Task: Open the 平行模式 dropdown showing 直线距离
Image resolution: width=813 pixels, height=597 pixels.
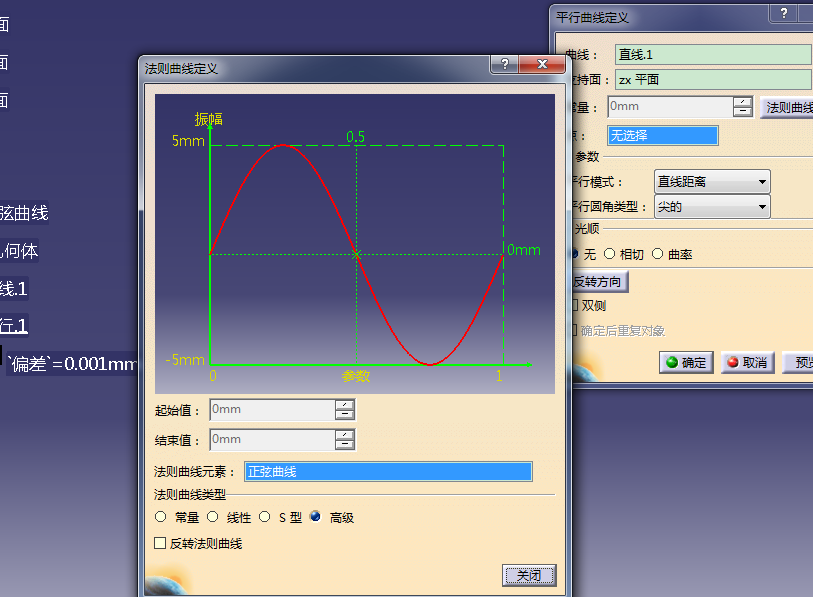Action: (712, 182)
